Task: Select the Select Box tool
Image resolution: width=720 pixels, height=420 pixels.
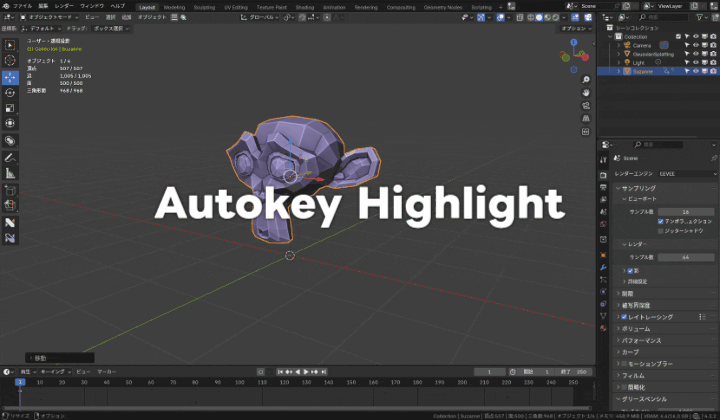Action: [x=10, y=45]
